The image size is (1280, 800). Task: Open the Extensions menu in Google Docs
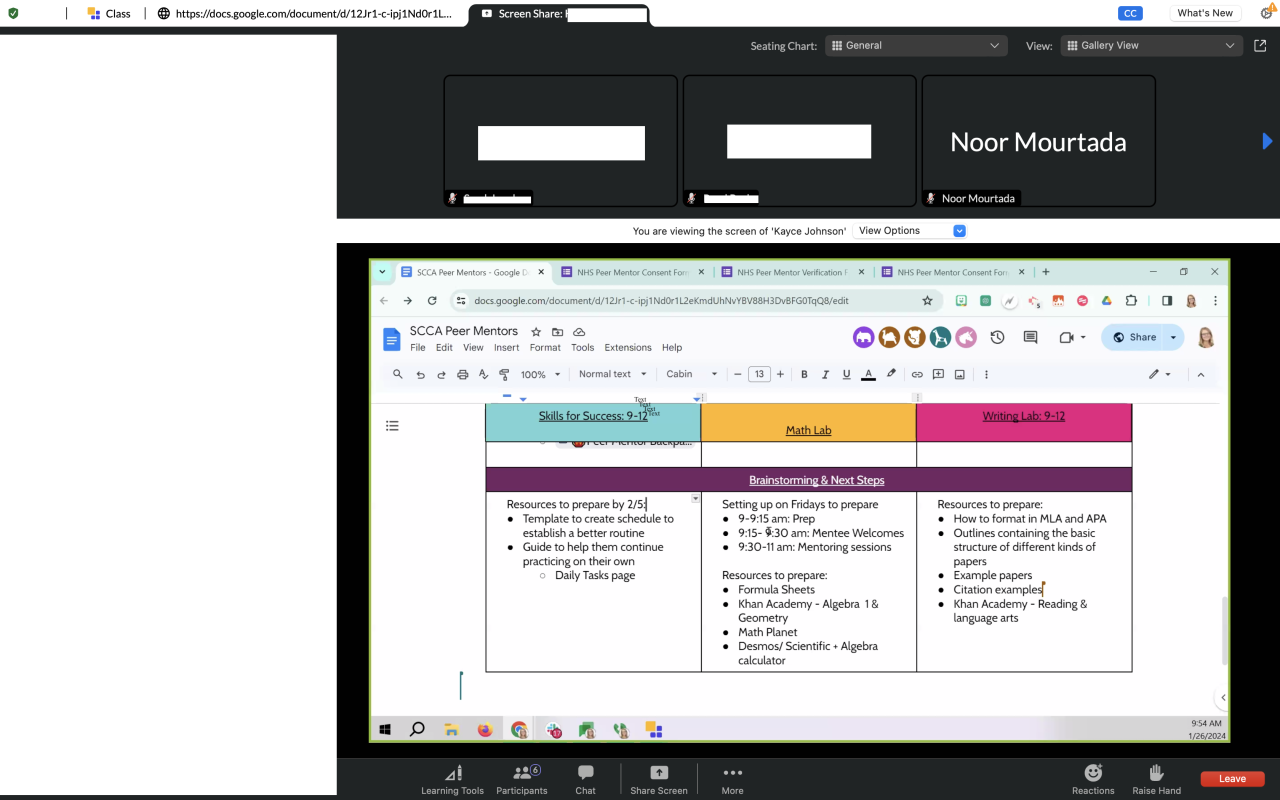(x=628, y=348)
